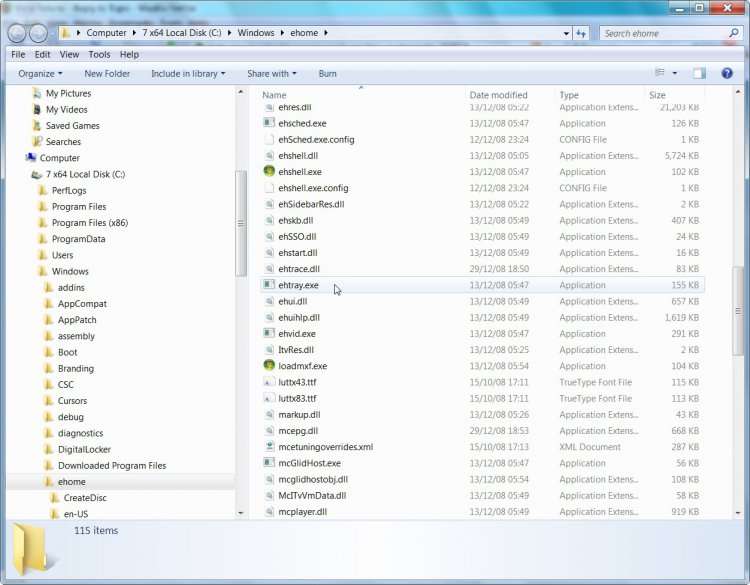Open the Include in library dropdown
The image size is (750, 585).
188,74
